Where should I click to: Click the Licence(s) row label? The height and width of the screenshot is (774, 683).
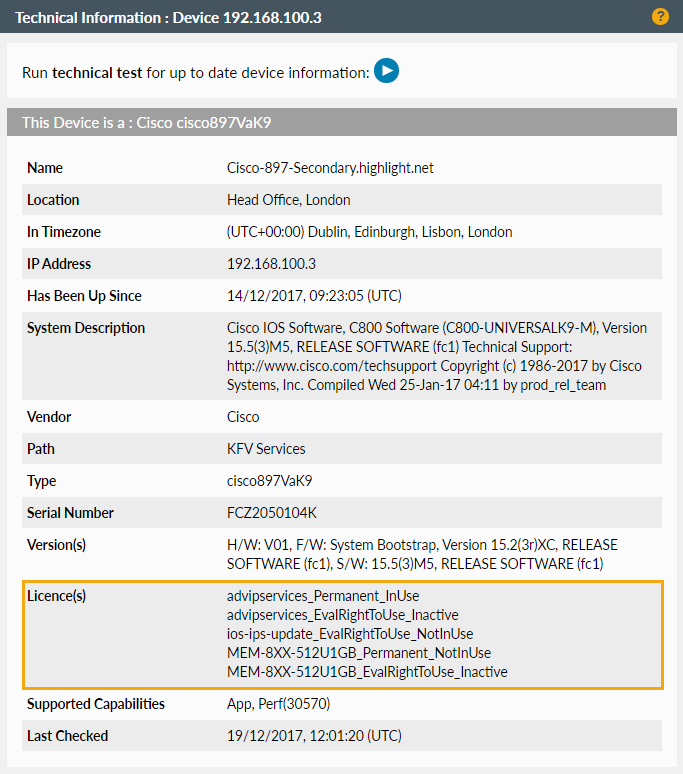tap(56, 596)
